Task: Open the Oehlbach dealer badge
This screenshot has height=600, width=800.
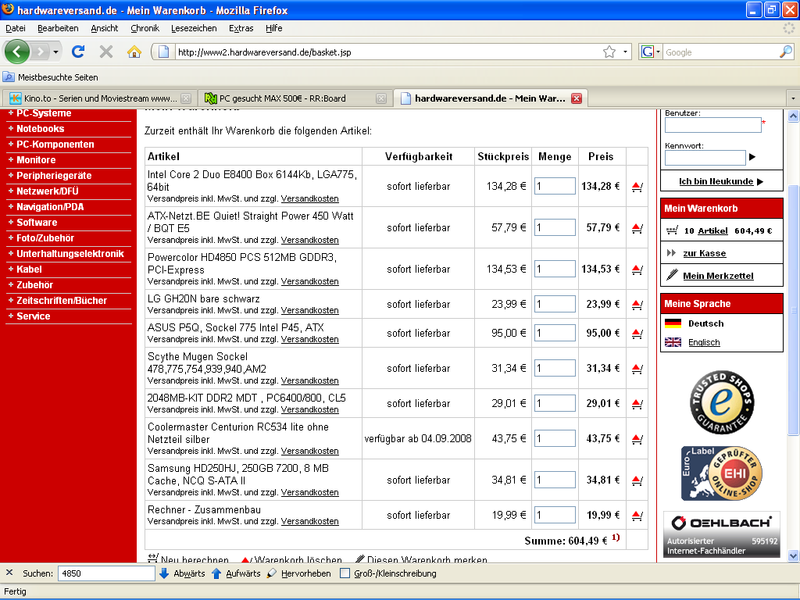Action: (x=721, y=534)
